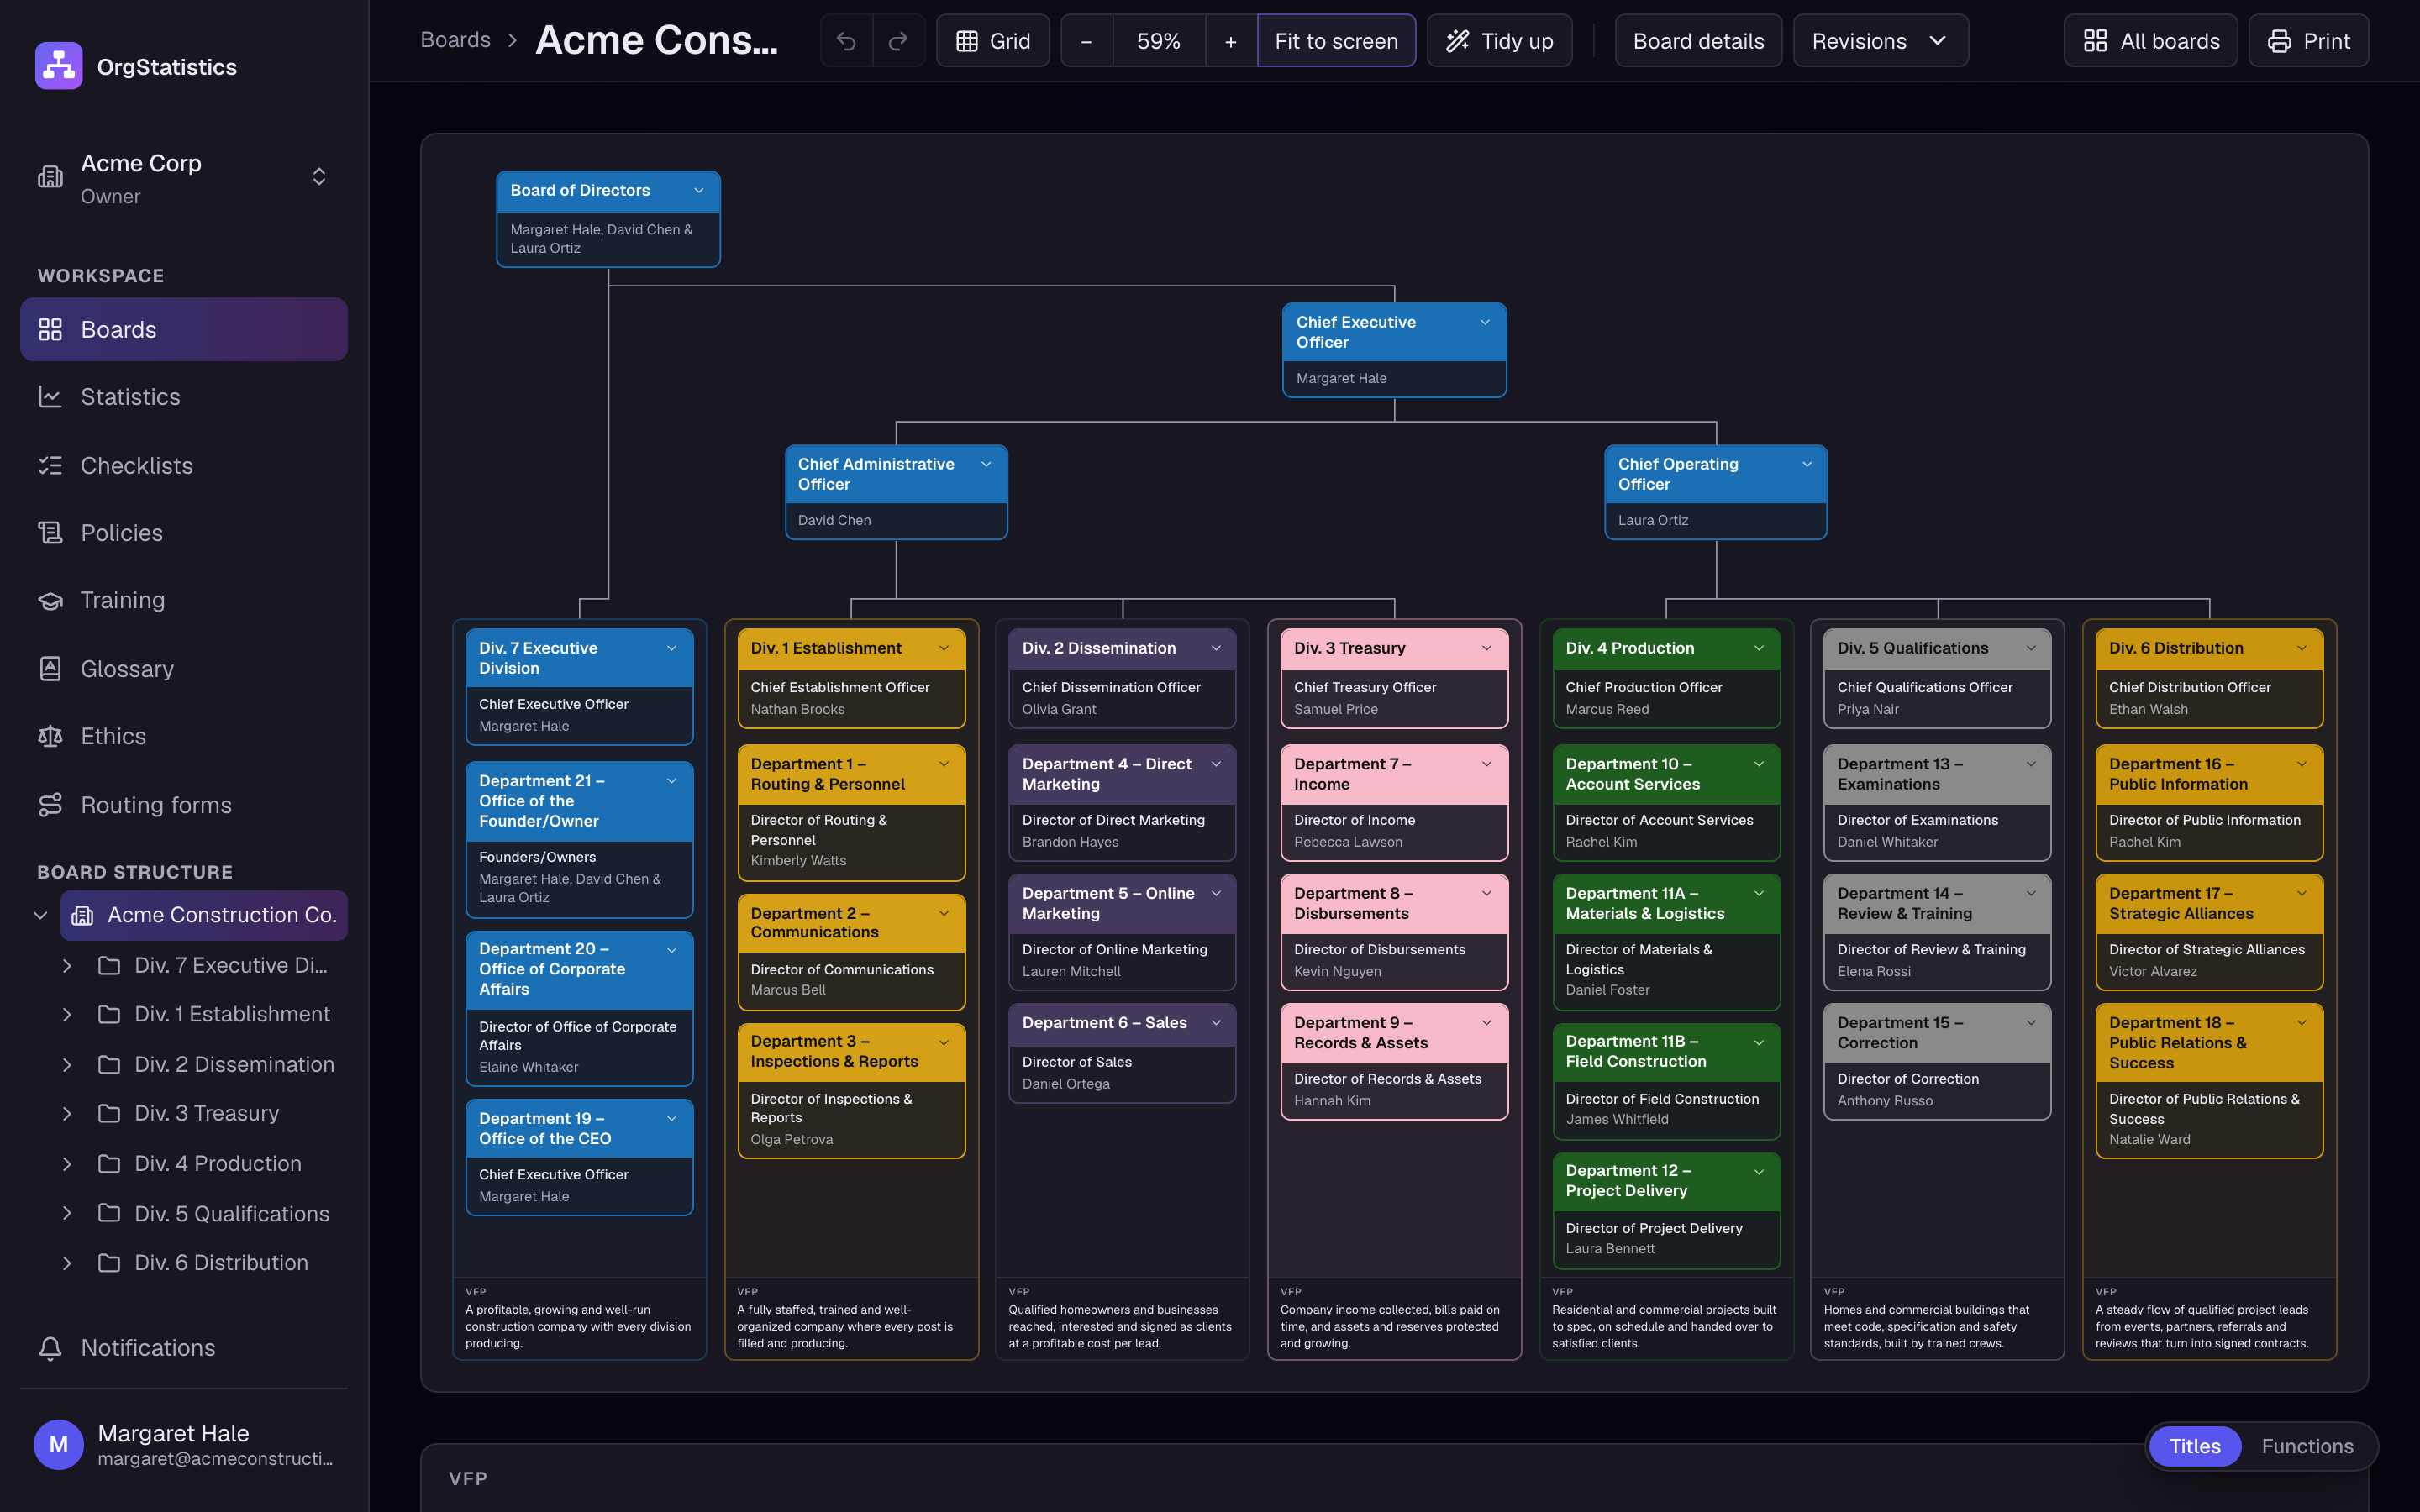Image resolution: width=2420 pixels, height=1512 pixels.
Task: Click the Department 12 – Project Delivery card
Action: (1666, 1211)
